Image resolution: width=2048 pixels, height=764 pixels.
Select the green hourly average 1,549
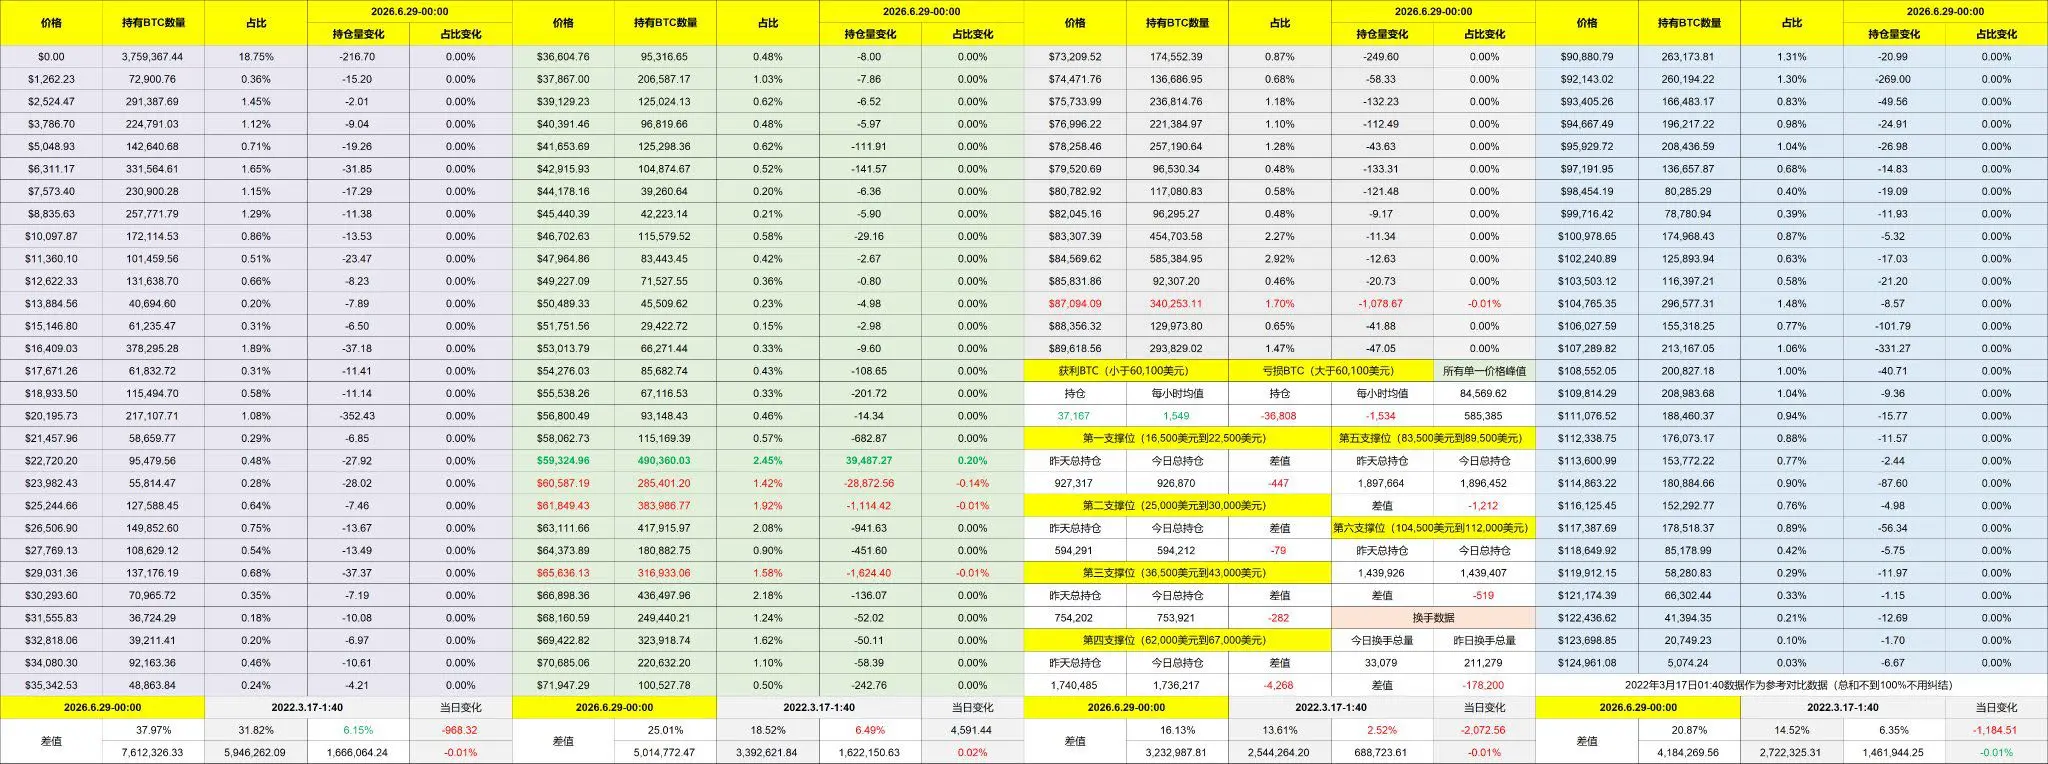pos(1177,416)
